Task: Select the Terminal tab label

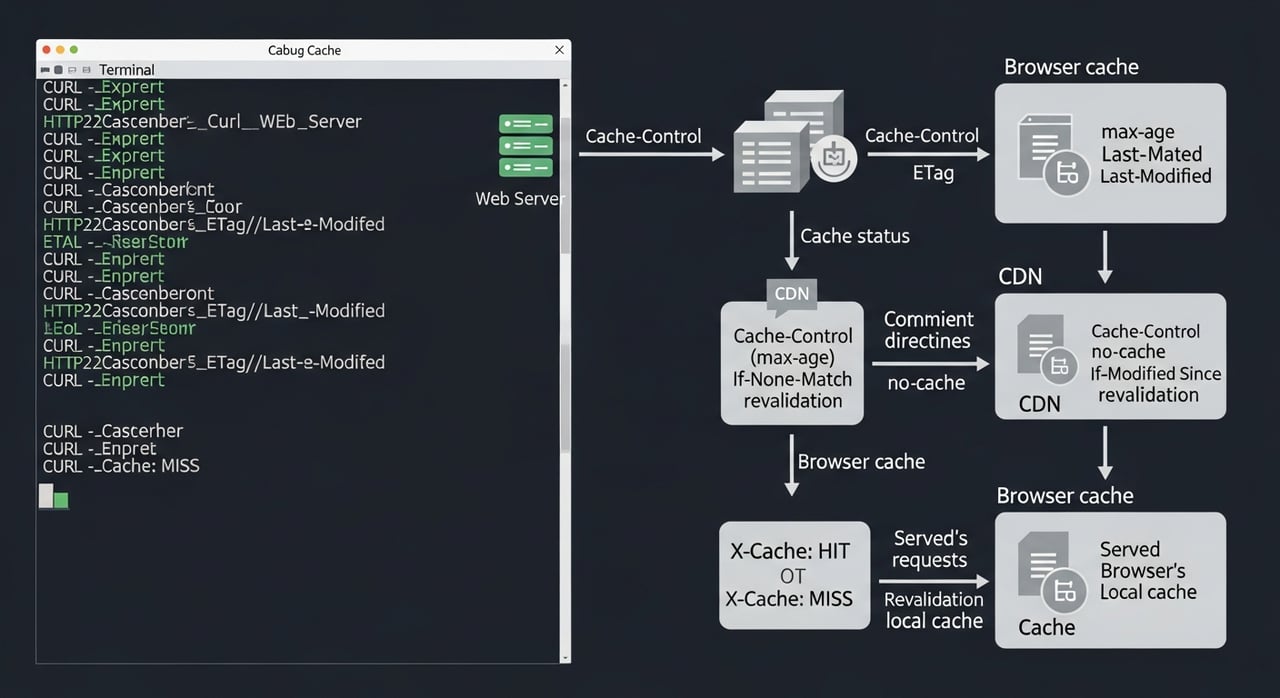Action: tap(126, 70)
